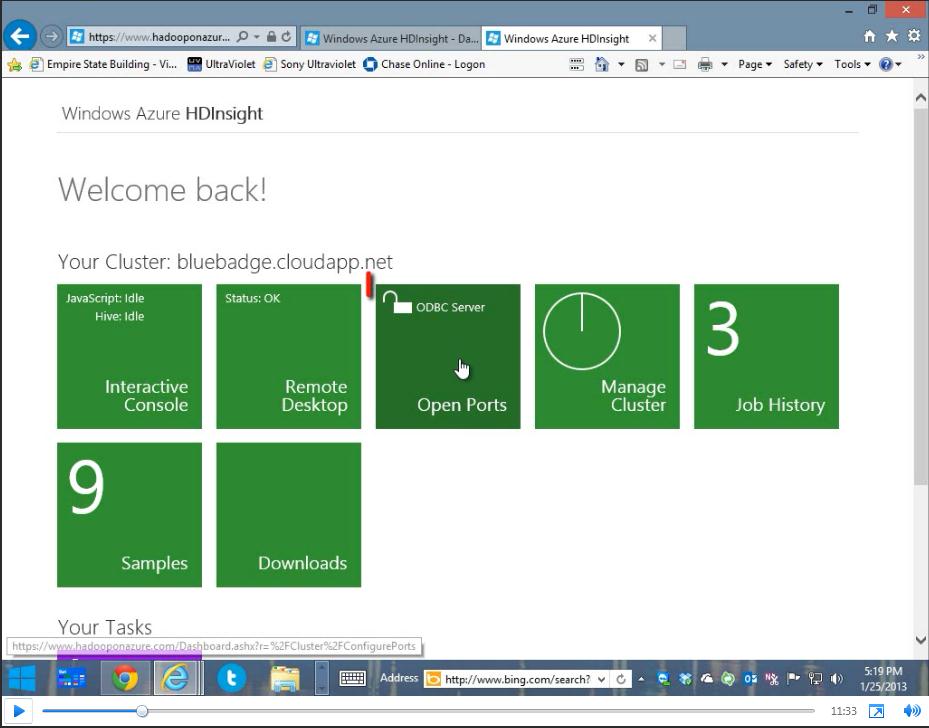Go back with the browser back arrow
The height and width of the screenshot is (728, 929).
tap(19, 37)
